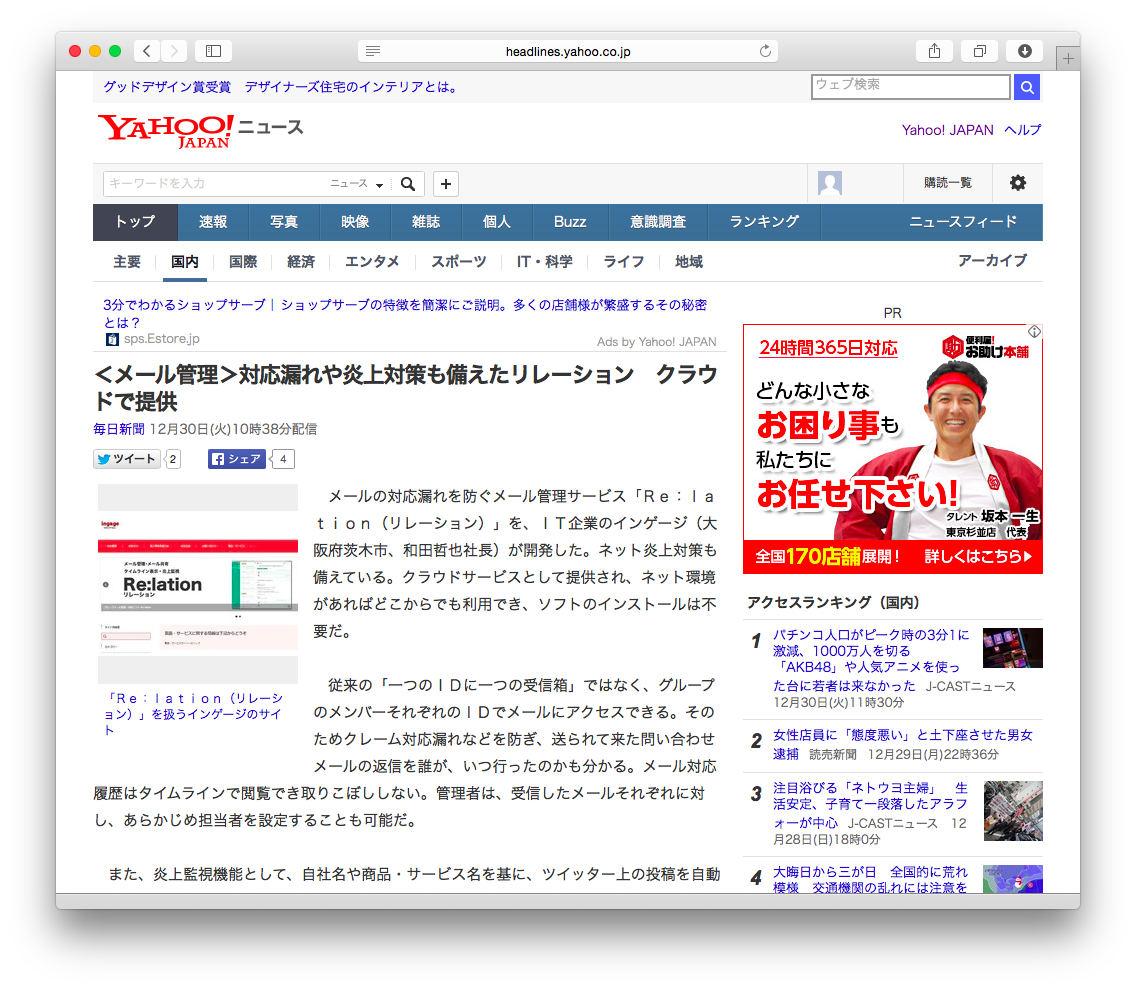
Task: Open share count bubble showing 4
Action: pos(283,459)
